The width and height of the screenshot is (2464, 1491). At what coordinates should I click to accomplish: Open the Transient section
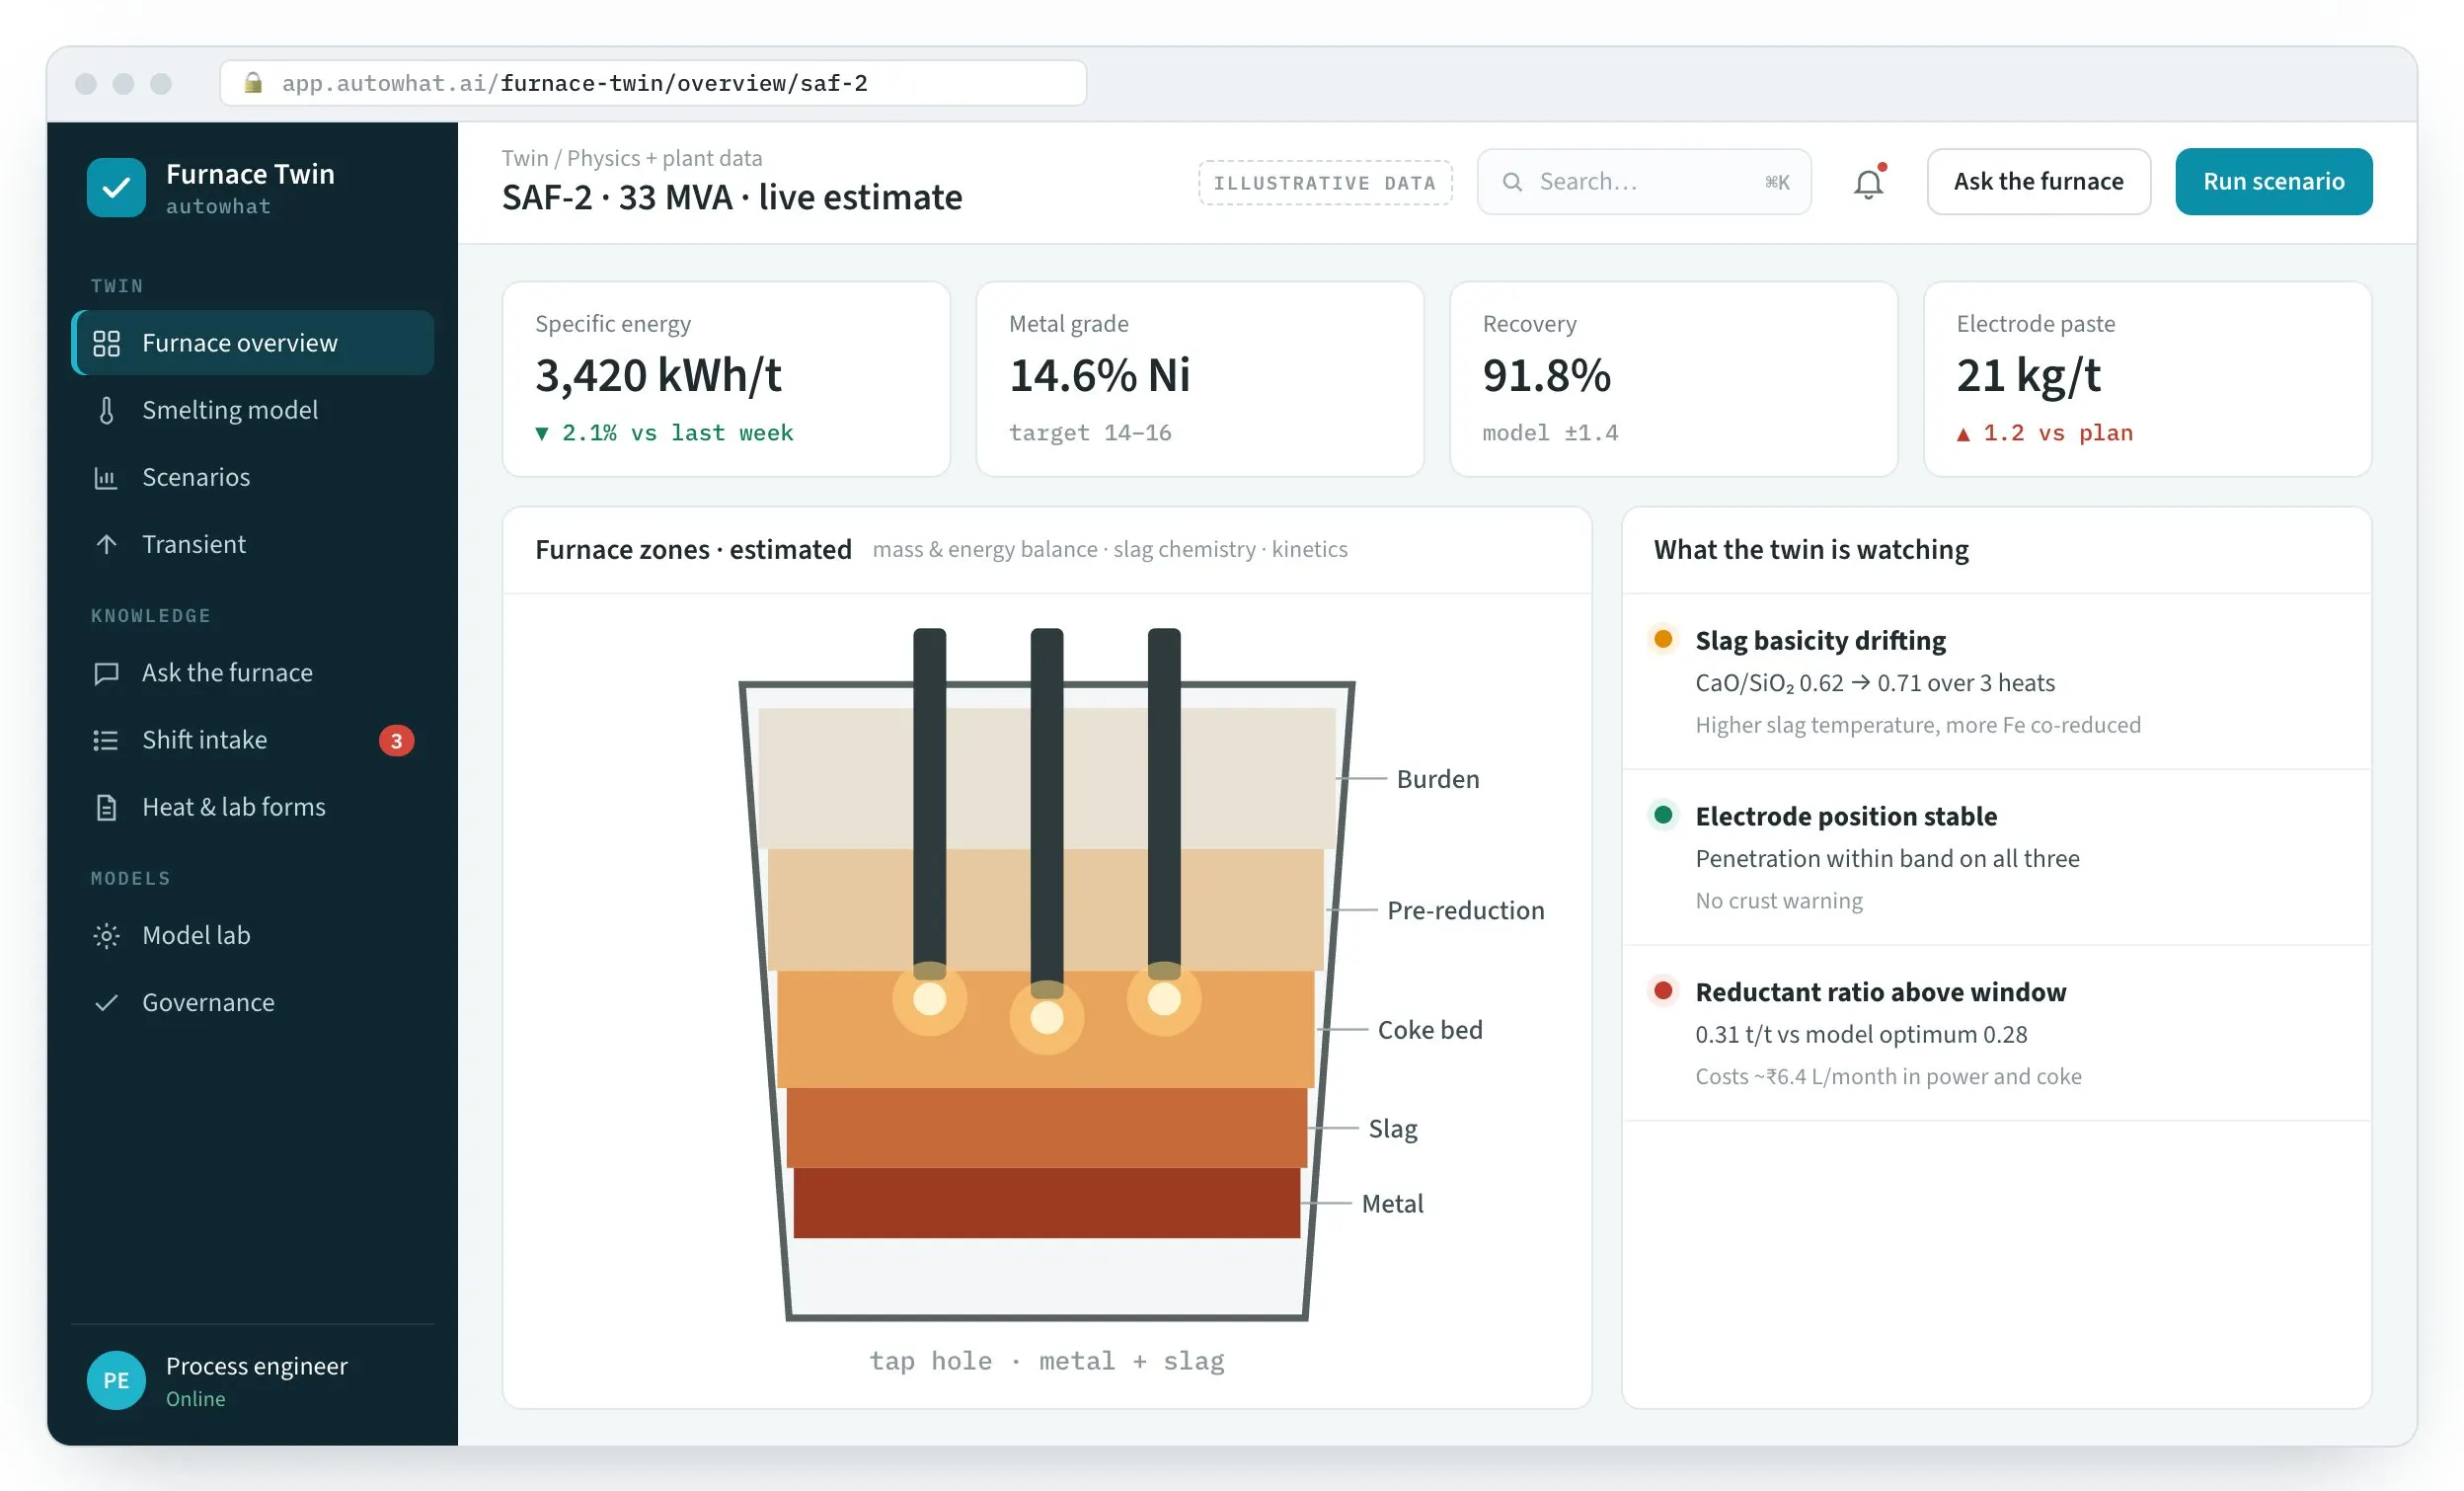coord(253,544)
